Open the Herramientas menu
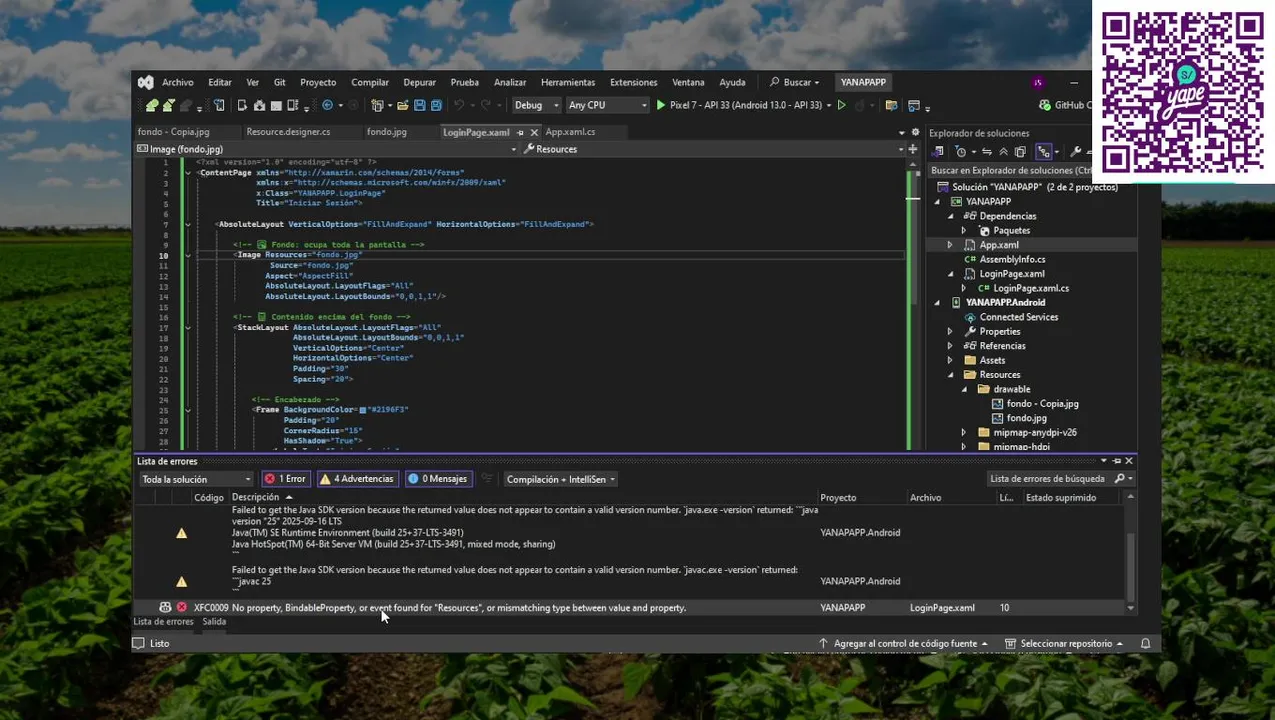This screenshot has height=720, width=1275. (568, 82)
